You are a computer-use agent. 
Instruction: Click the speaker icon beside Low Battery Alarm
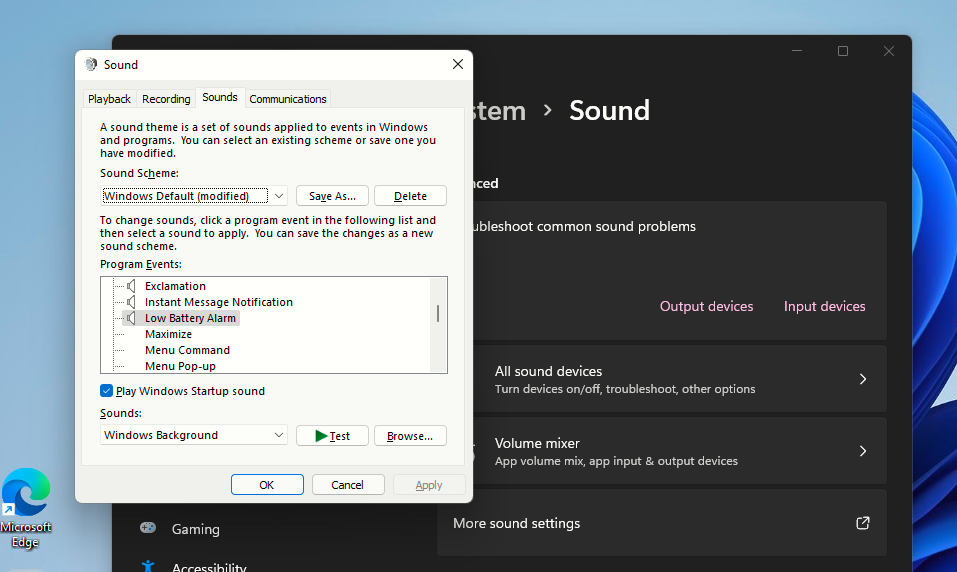point(130,318)
